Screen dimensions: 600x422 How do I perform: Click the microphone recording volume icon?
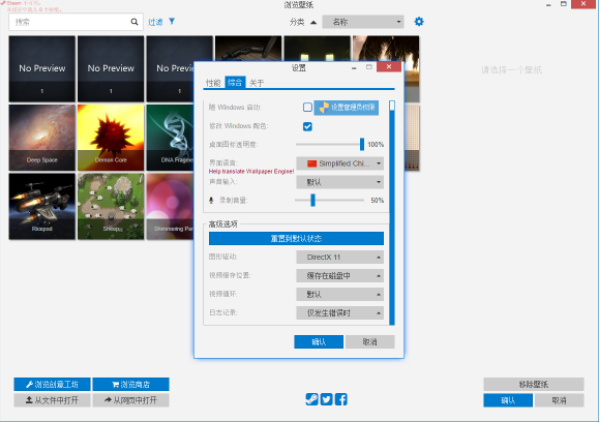coord(211,200)
